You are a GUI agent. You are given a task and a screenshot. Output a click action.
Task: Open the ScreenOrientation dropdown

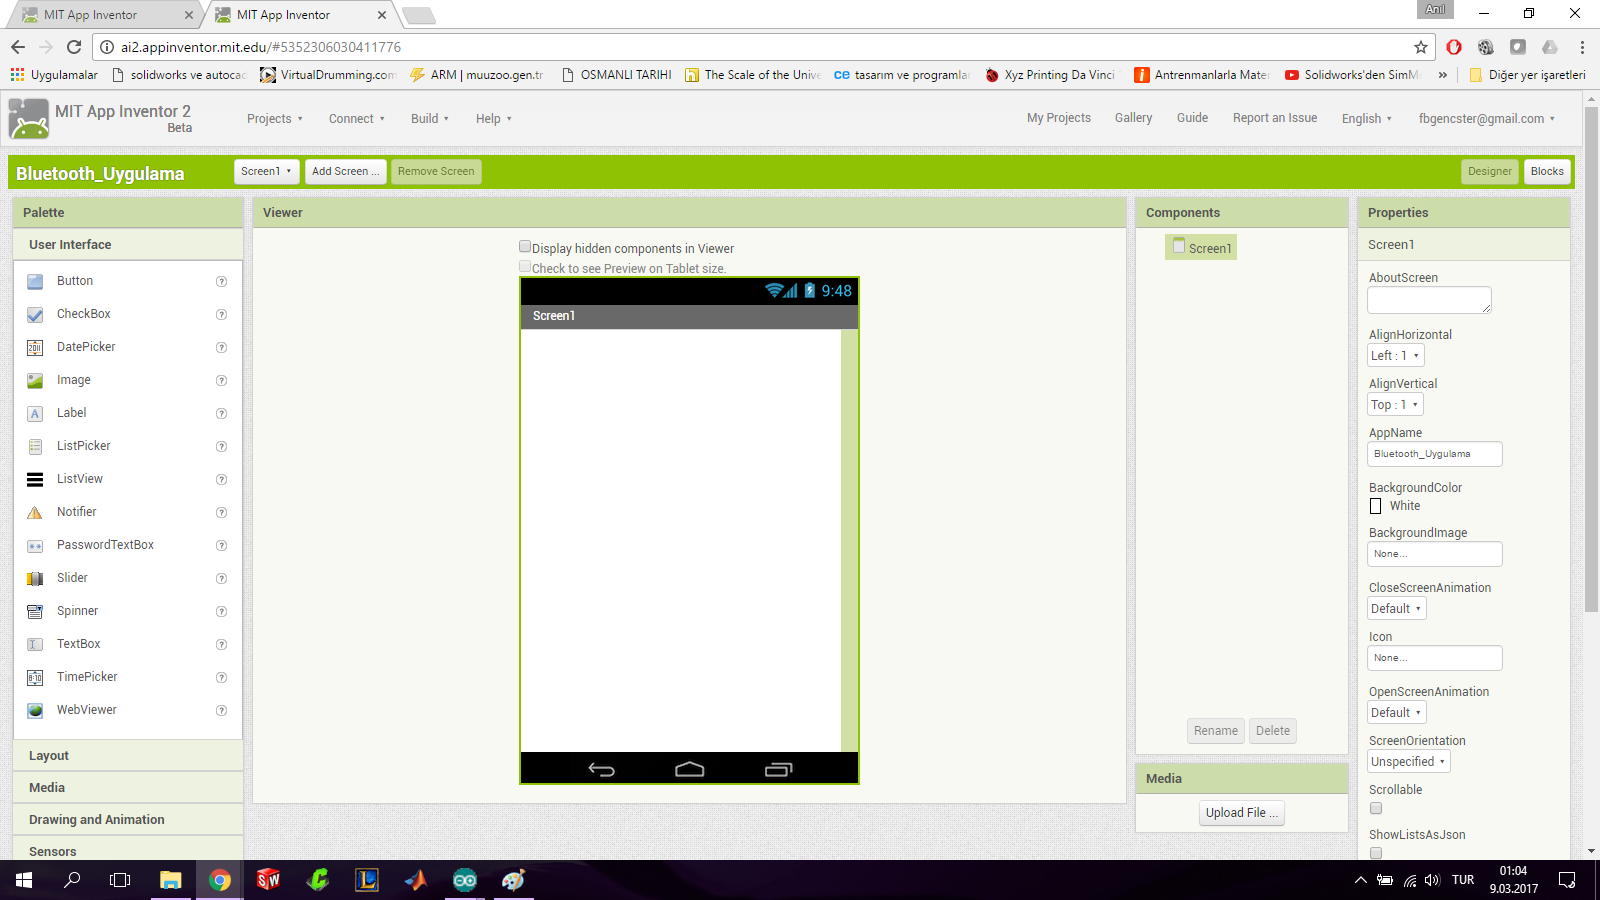point(1408,762)
